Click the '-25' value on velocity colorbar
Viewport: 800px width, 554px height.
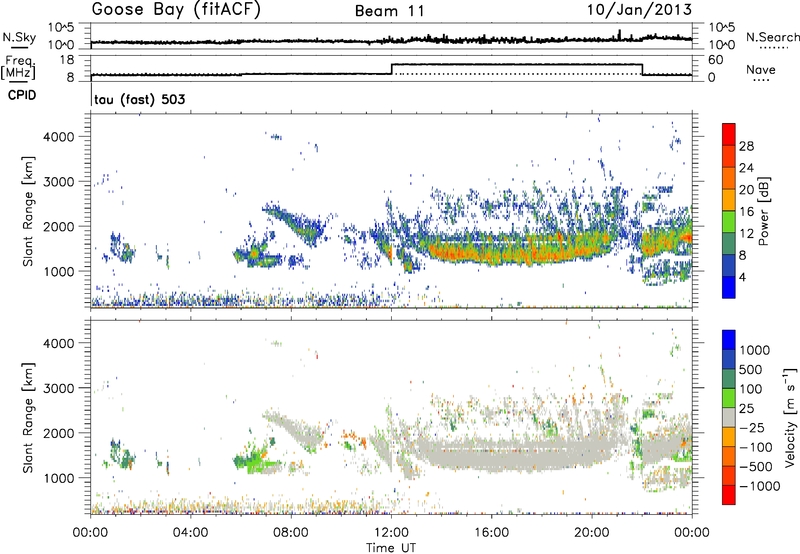coord(755,427)
